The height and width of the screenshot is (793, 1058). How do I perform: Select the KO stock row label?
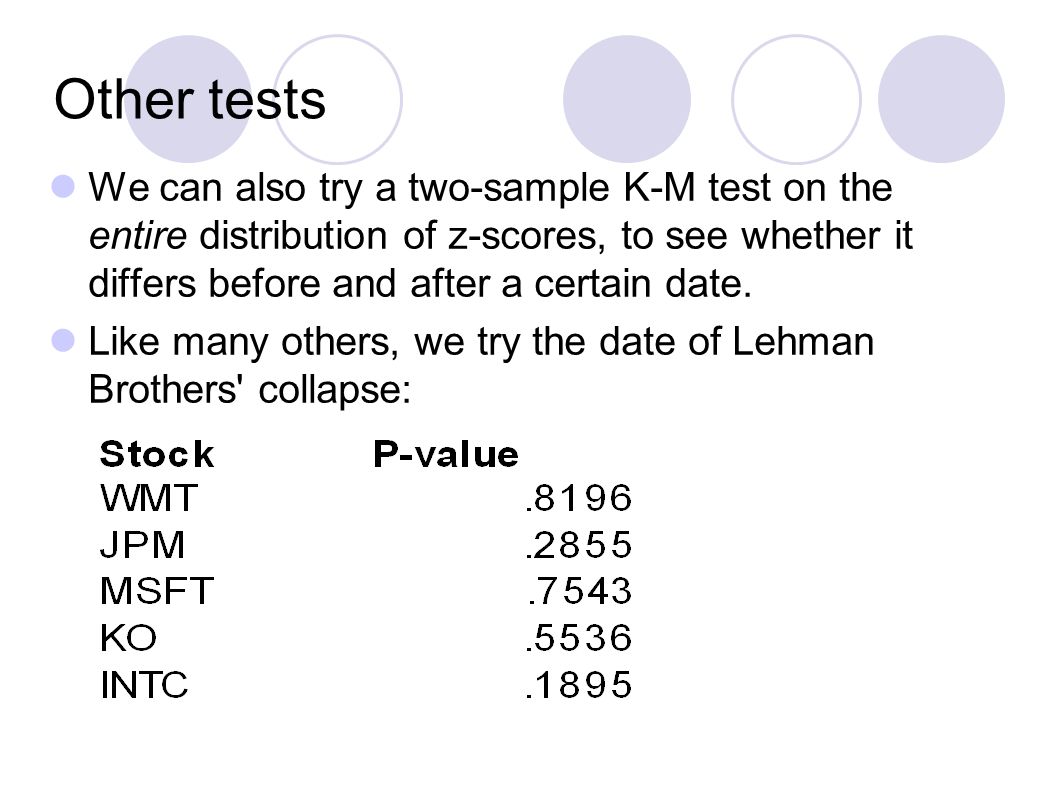pyautogui.click(x=128, y=638)
